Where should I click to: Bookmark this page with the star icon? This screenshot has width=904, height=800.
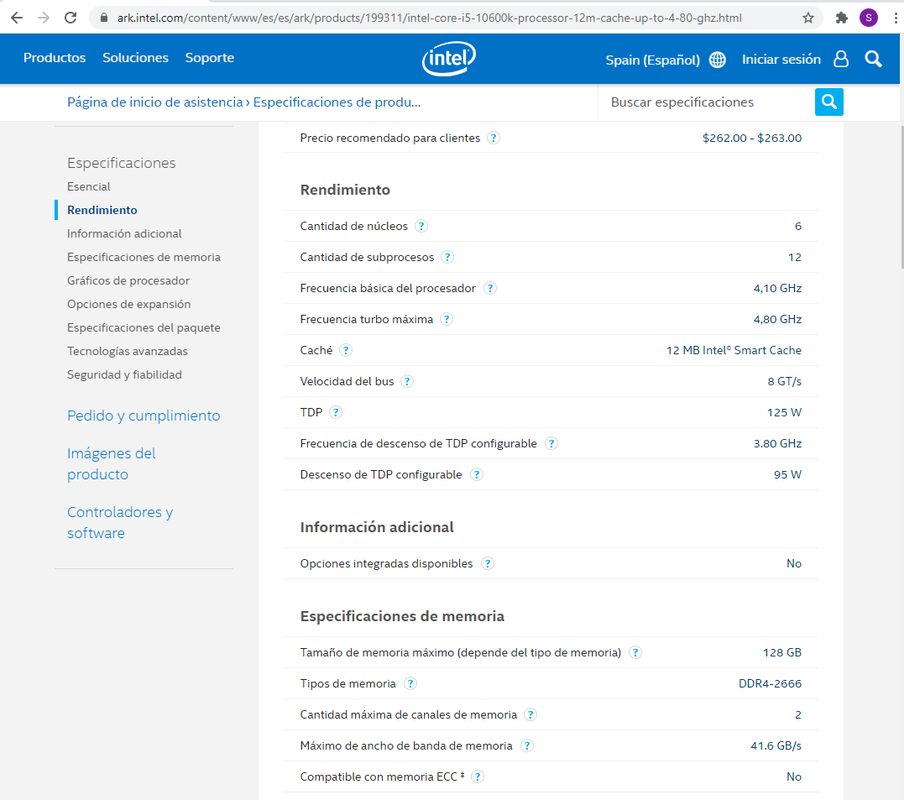click(808, 18)
